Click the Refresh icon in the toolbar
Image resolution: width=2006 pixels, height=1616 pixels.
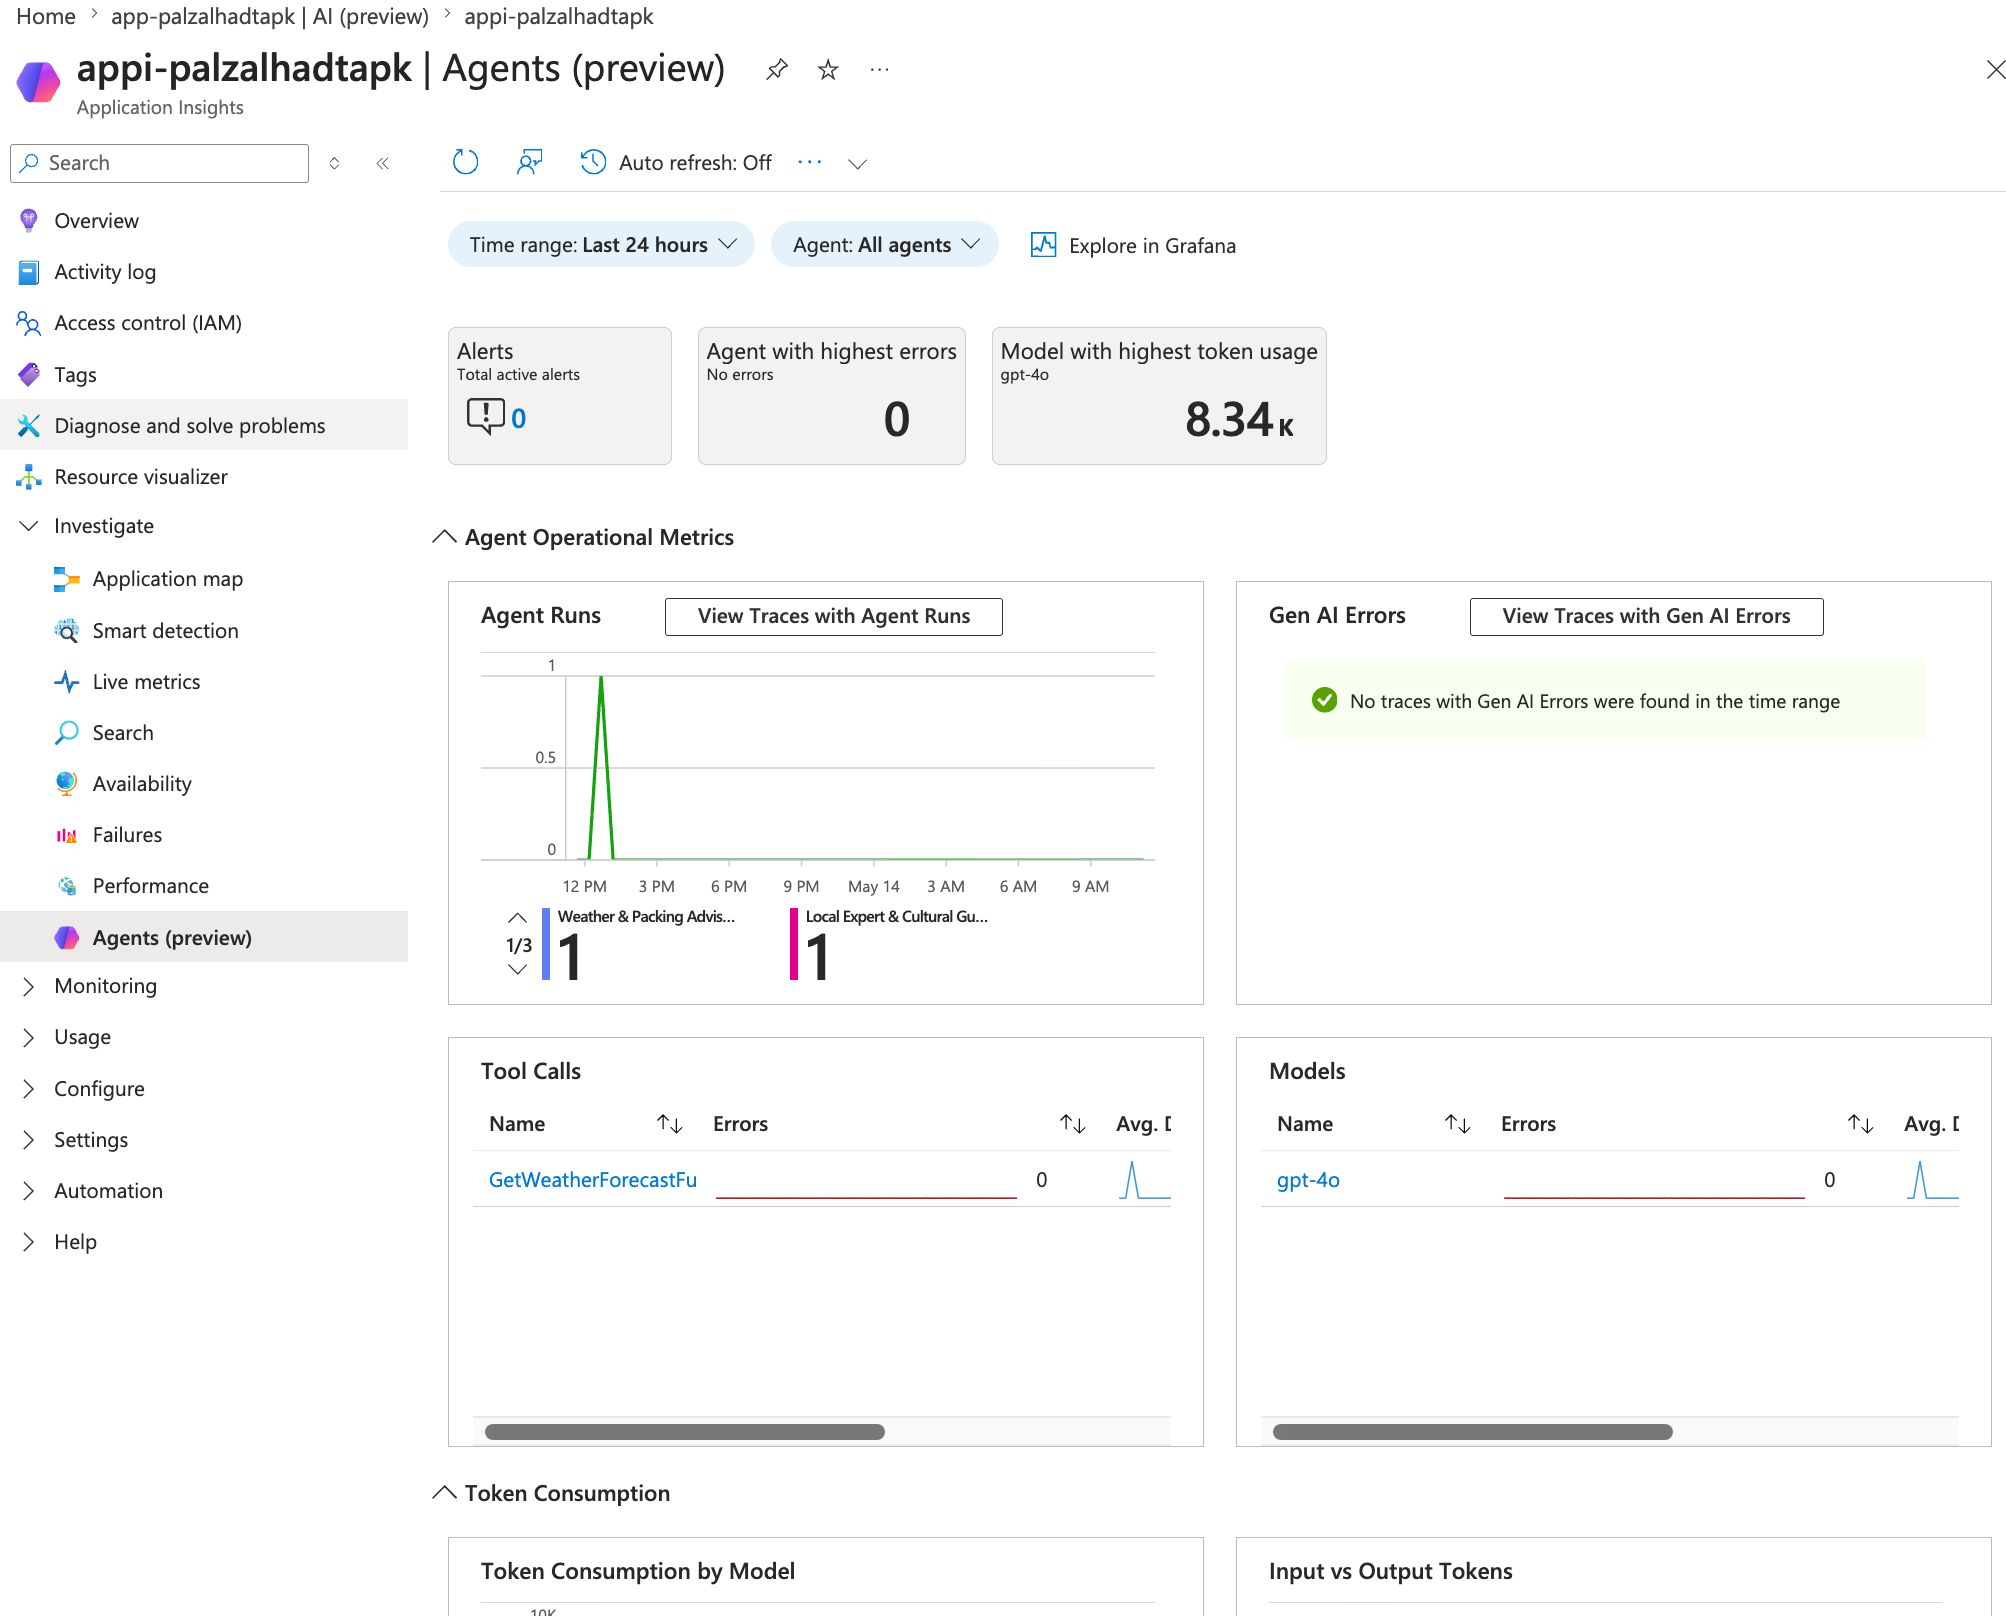[x=465, y=162]
